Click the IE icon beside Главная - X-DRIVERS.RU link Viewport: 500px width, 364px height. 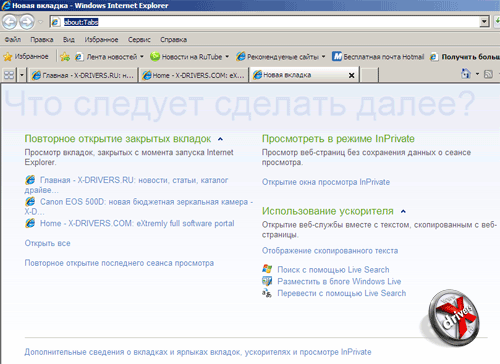pos(30,180)
